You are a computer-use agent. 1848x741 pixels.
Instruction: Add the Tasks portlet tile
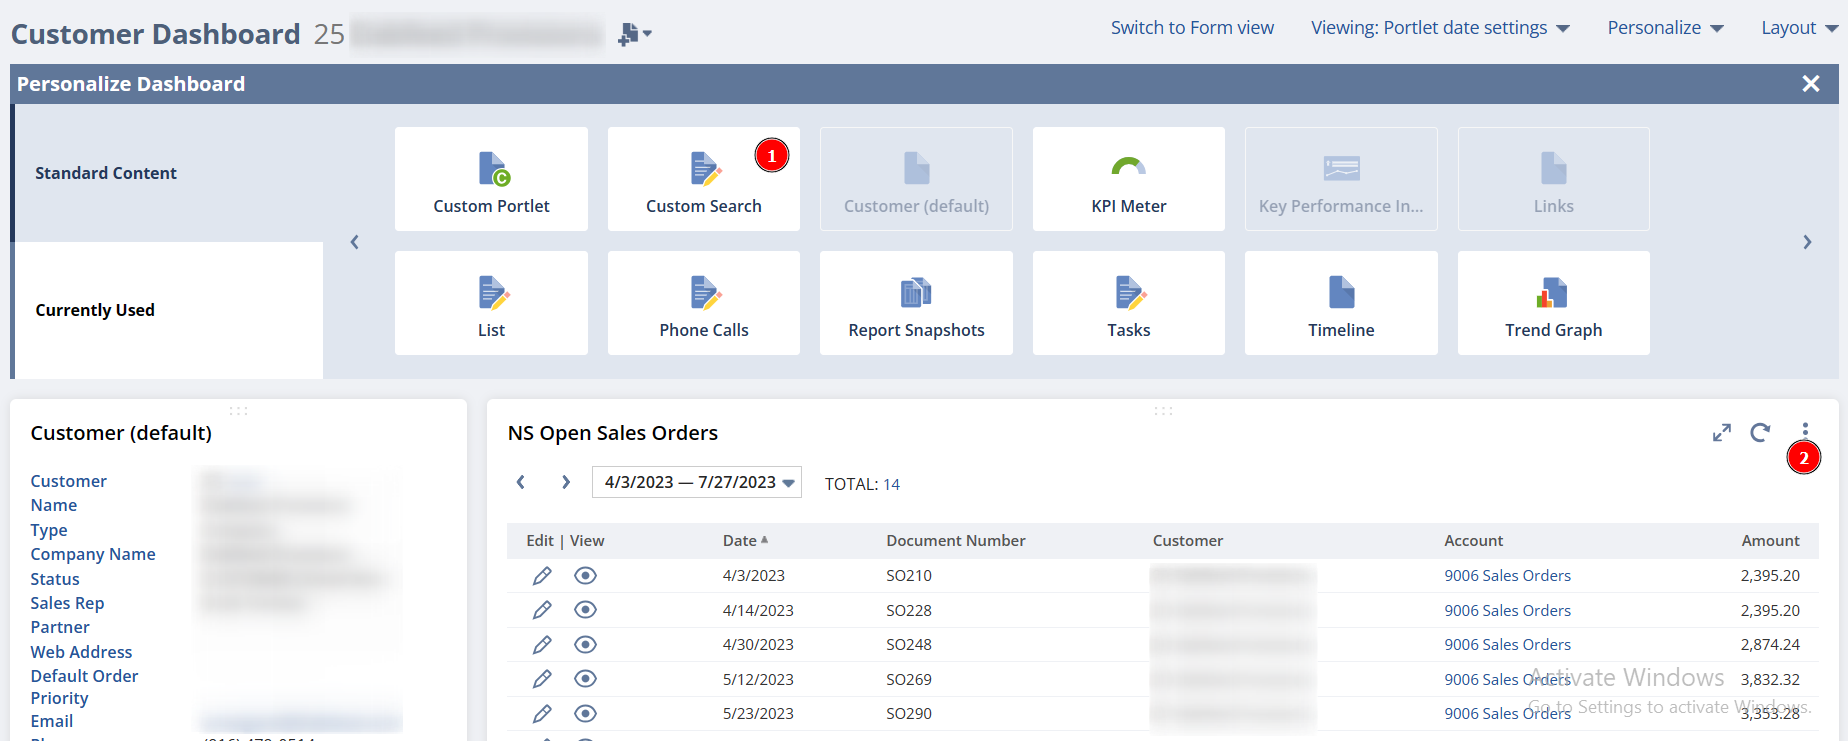click(x=1128, y=303)
